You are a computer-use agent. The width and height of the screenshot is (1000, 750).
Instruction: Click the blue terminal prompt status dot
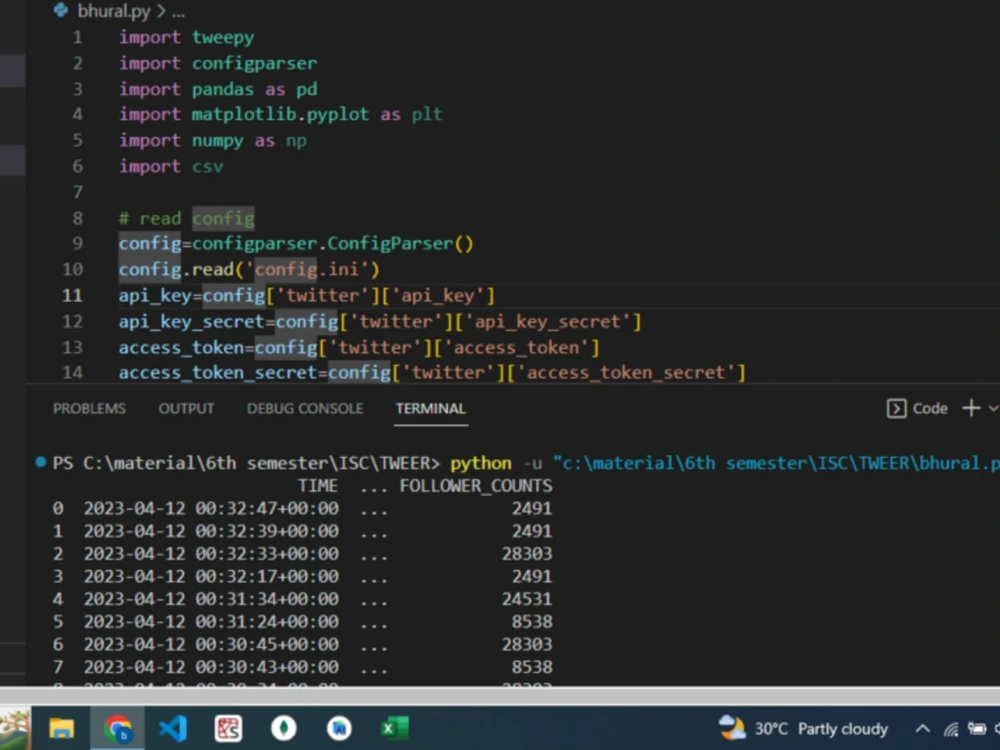tap(41, 462)
